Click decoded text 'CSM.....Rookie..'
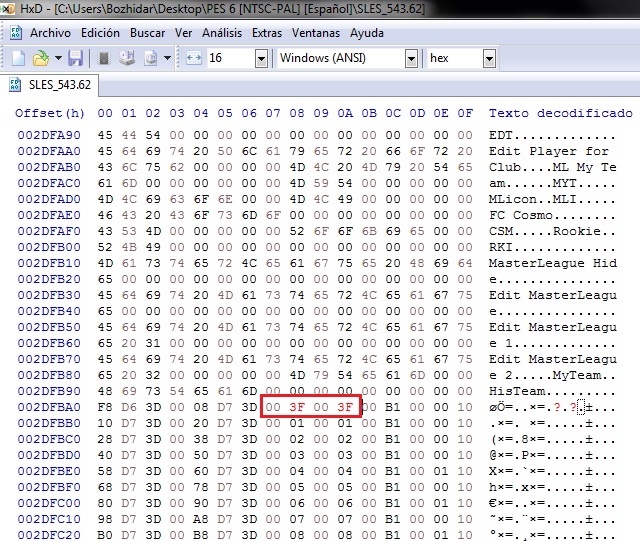This screenshot has height=541, width=640. (553, 231)
